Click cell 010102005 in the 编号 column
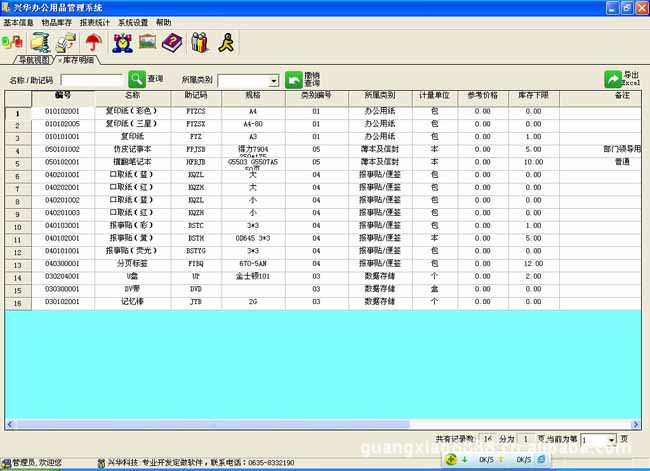The image size is (650, 471). pos(63,124)
